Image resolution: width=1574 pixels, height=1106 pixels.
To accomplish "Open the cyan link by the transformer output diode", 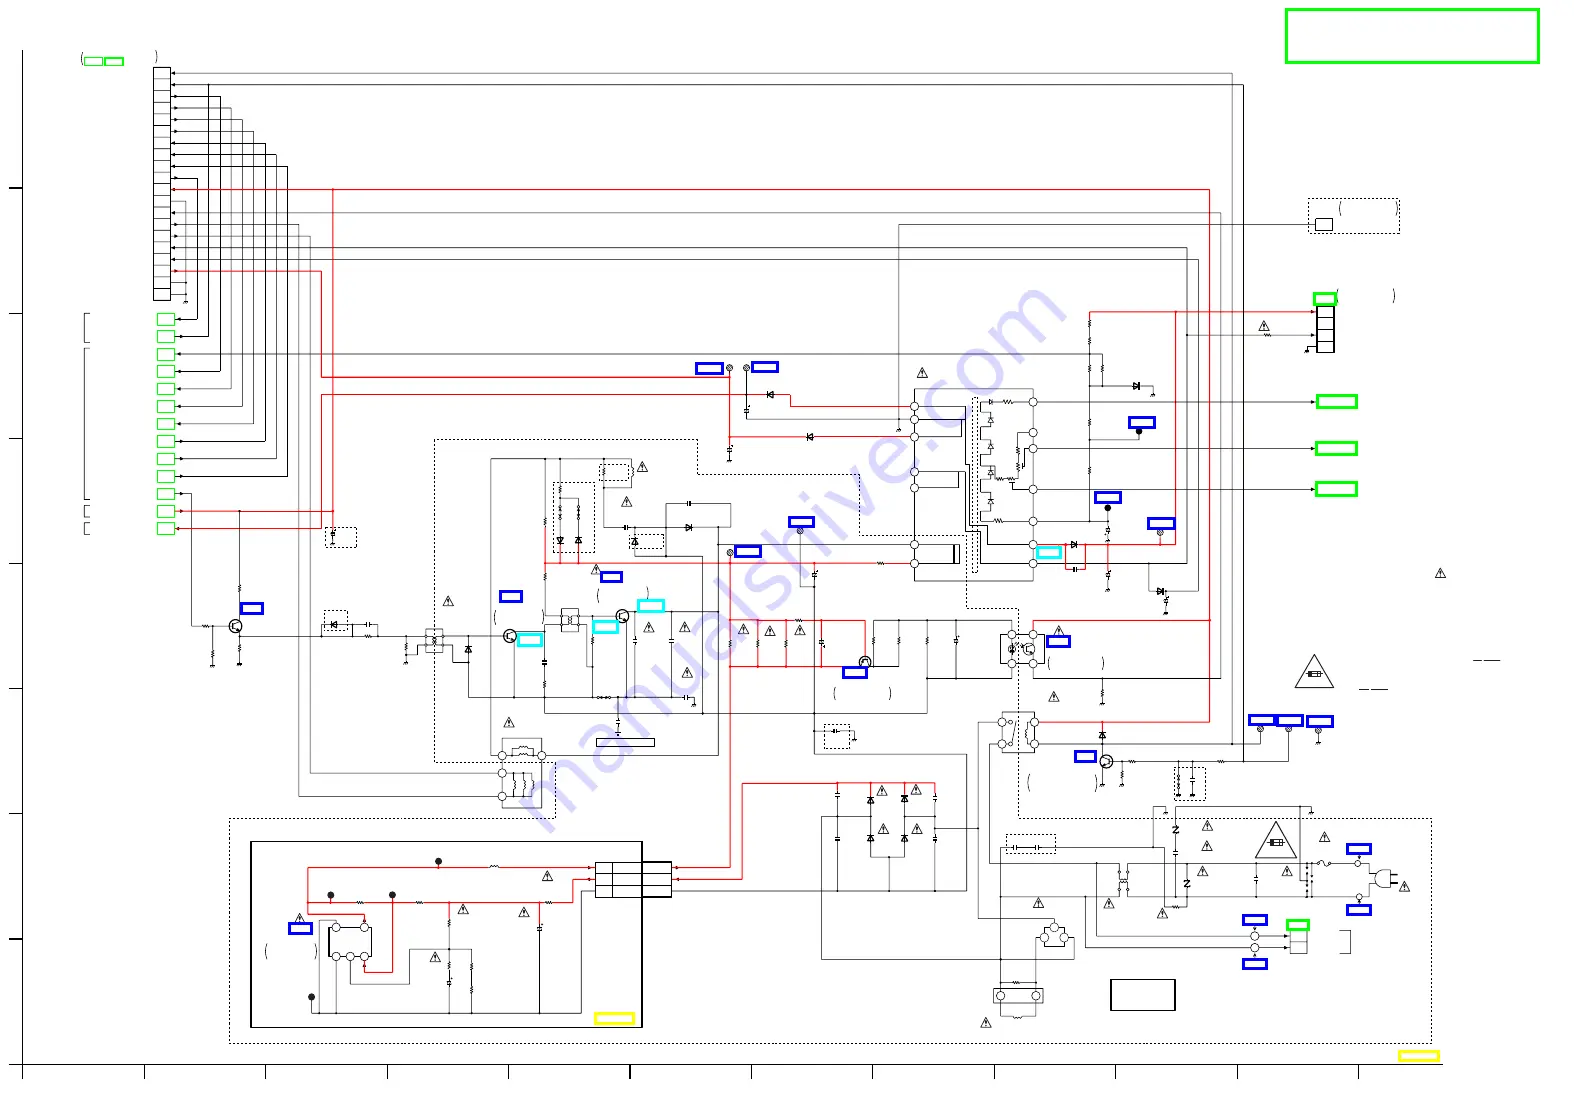I will (1049, 552).
